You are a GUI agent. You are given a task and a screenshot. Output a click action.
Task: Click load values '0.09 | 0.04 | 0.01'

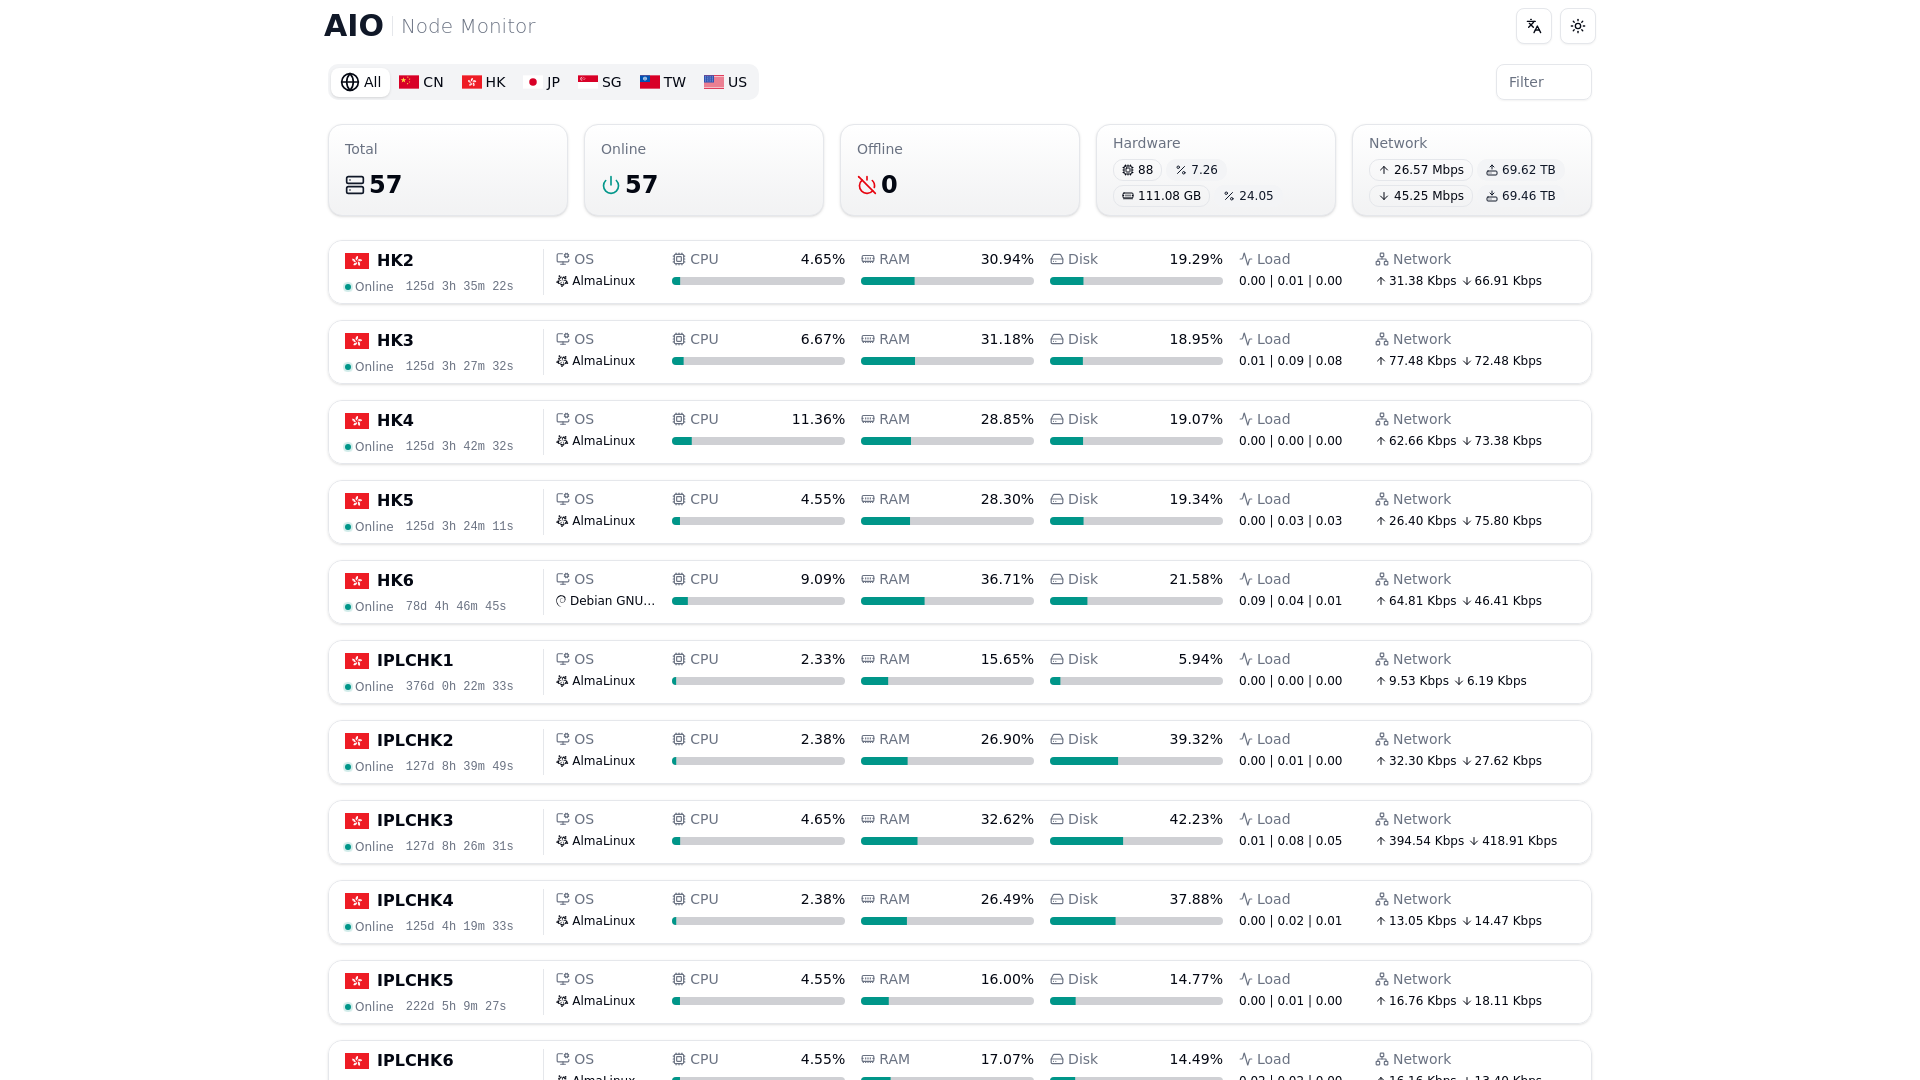(1290, 601)
